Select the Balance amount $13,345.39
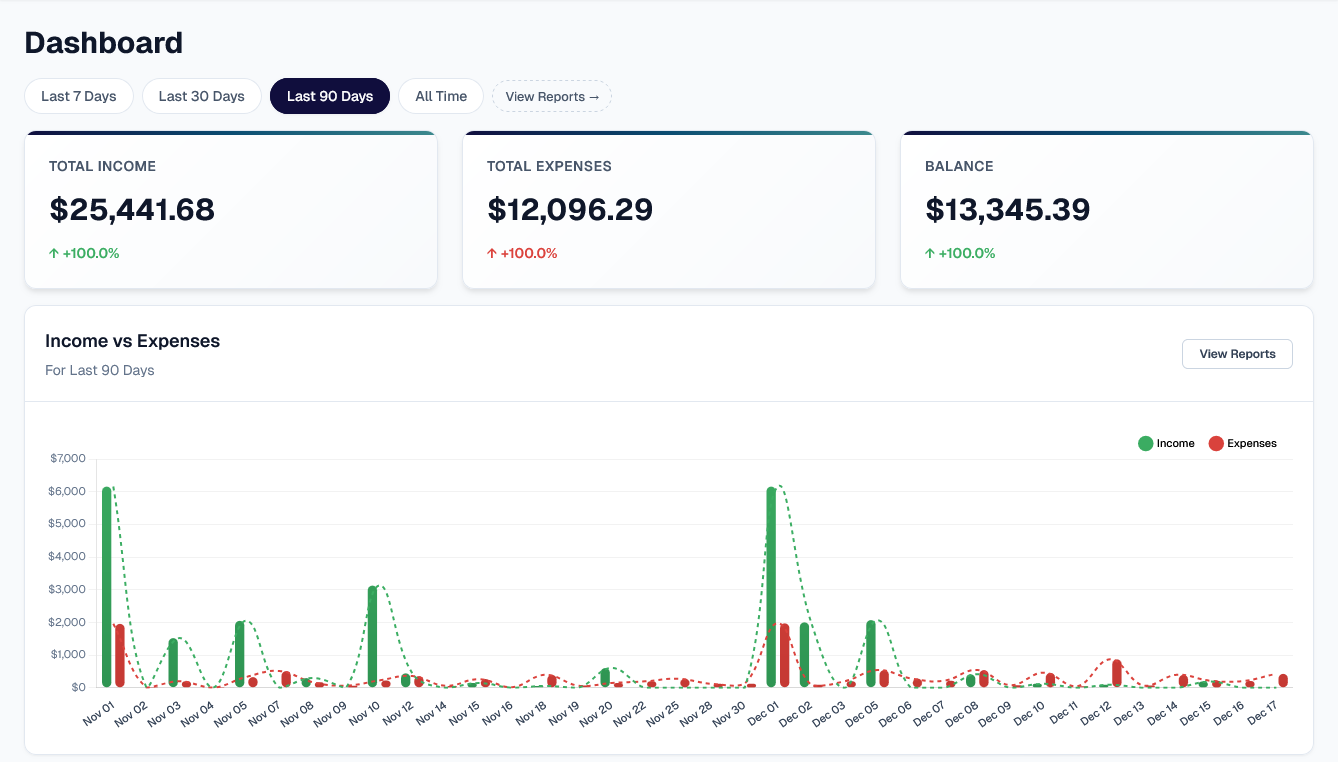 click(1007, 210)
